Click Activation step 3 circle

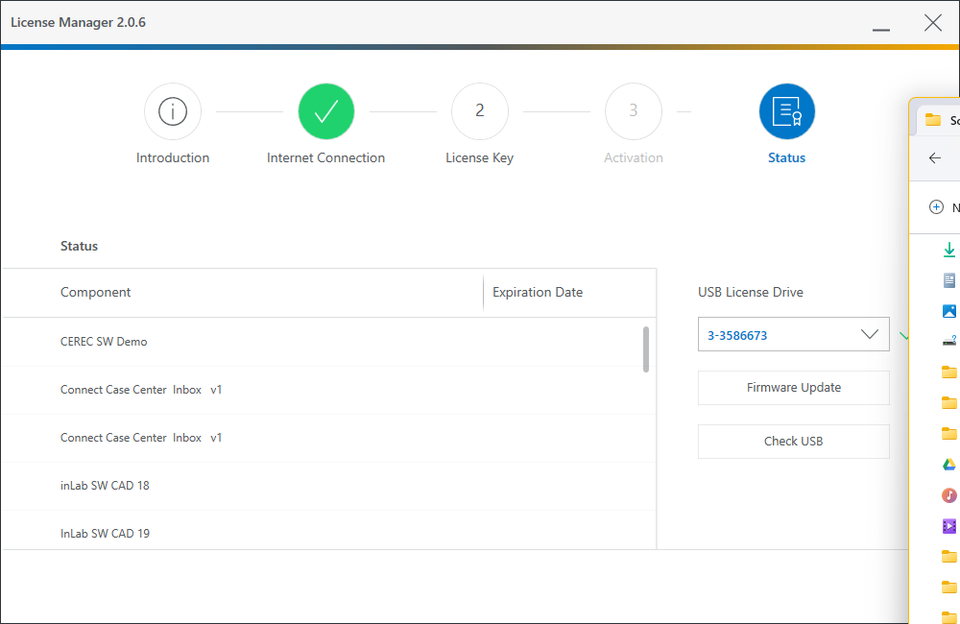633,111
